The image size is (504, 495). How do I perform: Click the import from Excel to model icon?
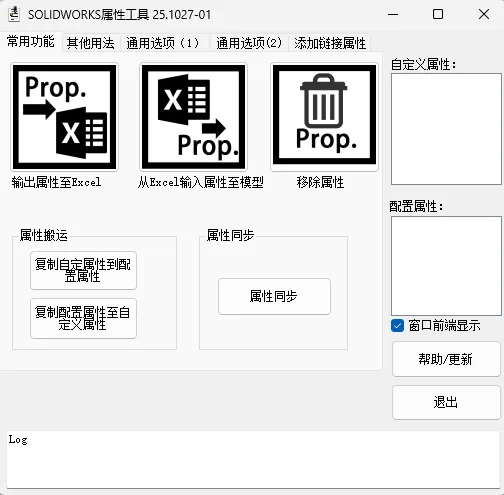[x=193, y=117]
